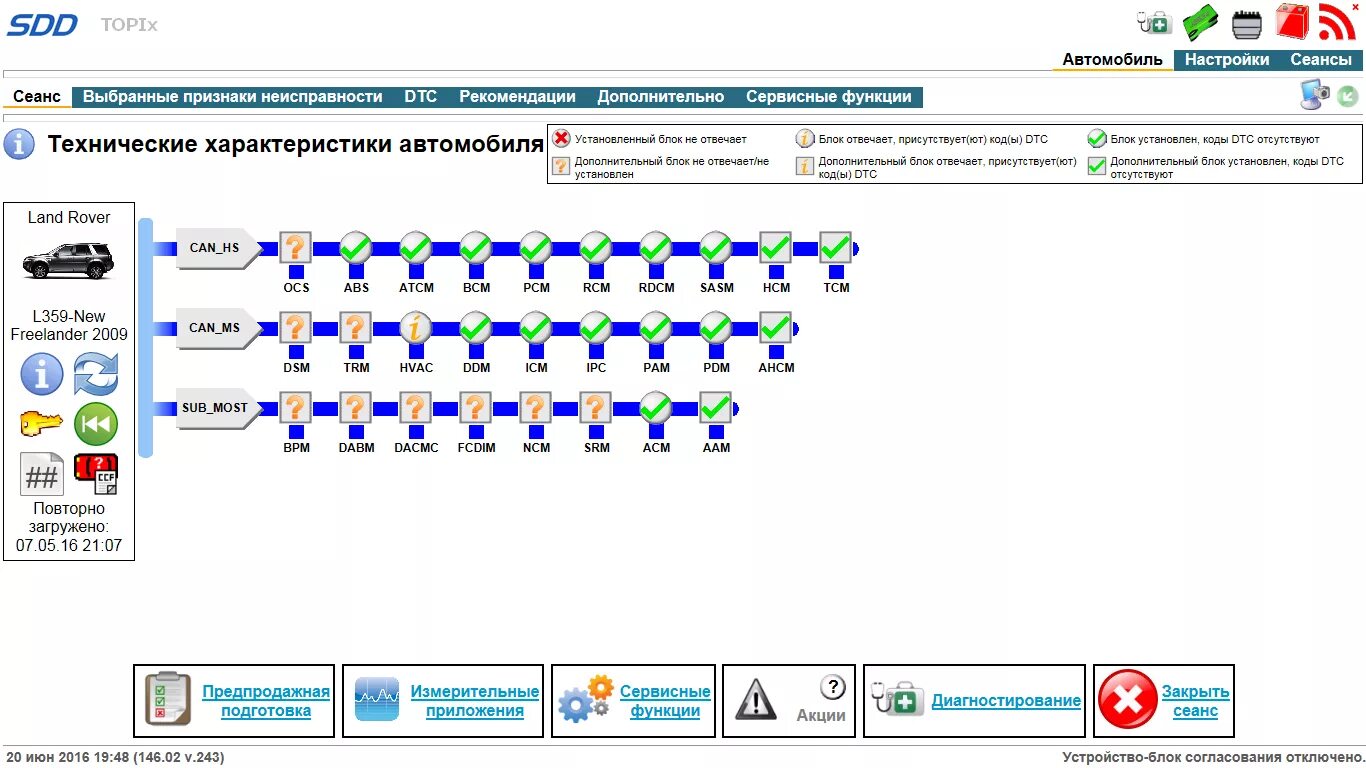The width and height of the screenshot is (1366, 768).
Task: Click the green book icon at top
Action: coord(1201,22)
